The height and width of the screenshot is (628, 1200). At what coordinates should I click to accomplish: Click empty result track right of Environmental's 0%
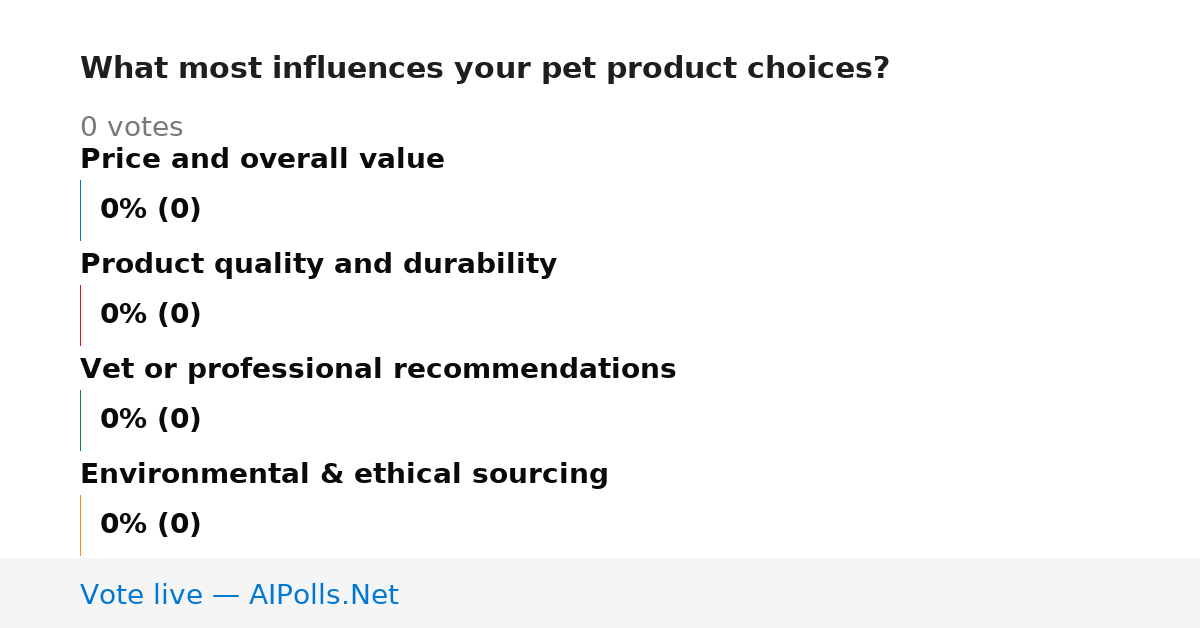coord(660,525)
